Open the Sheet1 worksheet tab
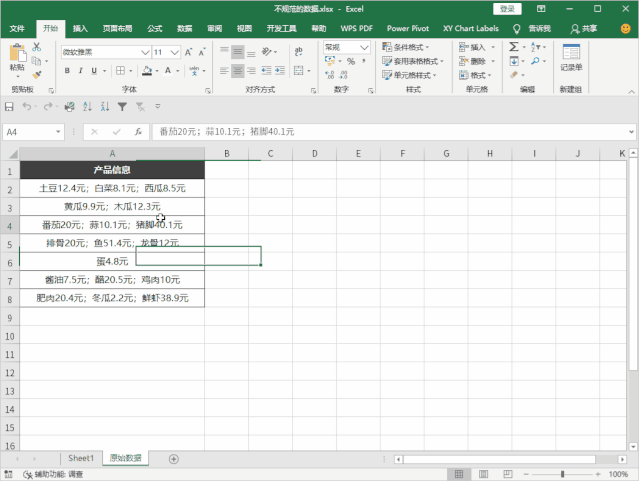 pyautogui.click(x=81, y=458)
